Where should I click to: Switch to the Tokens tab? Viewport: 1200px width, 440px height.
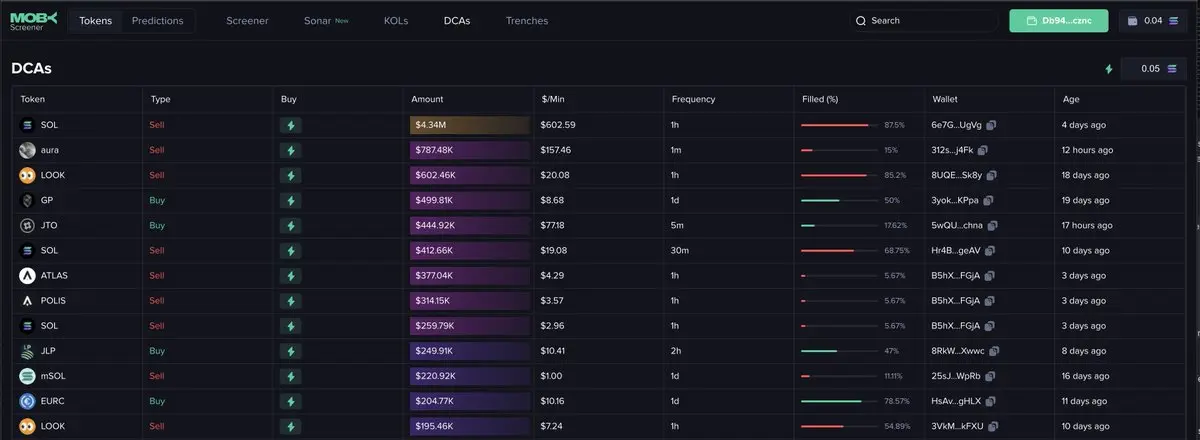96,20
